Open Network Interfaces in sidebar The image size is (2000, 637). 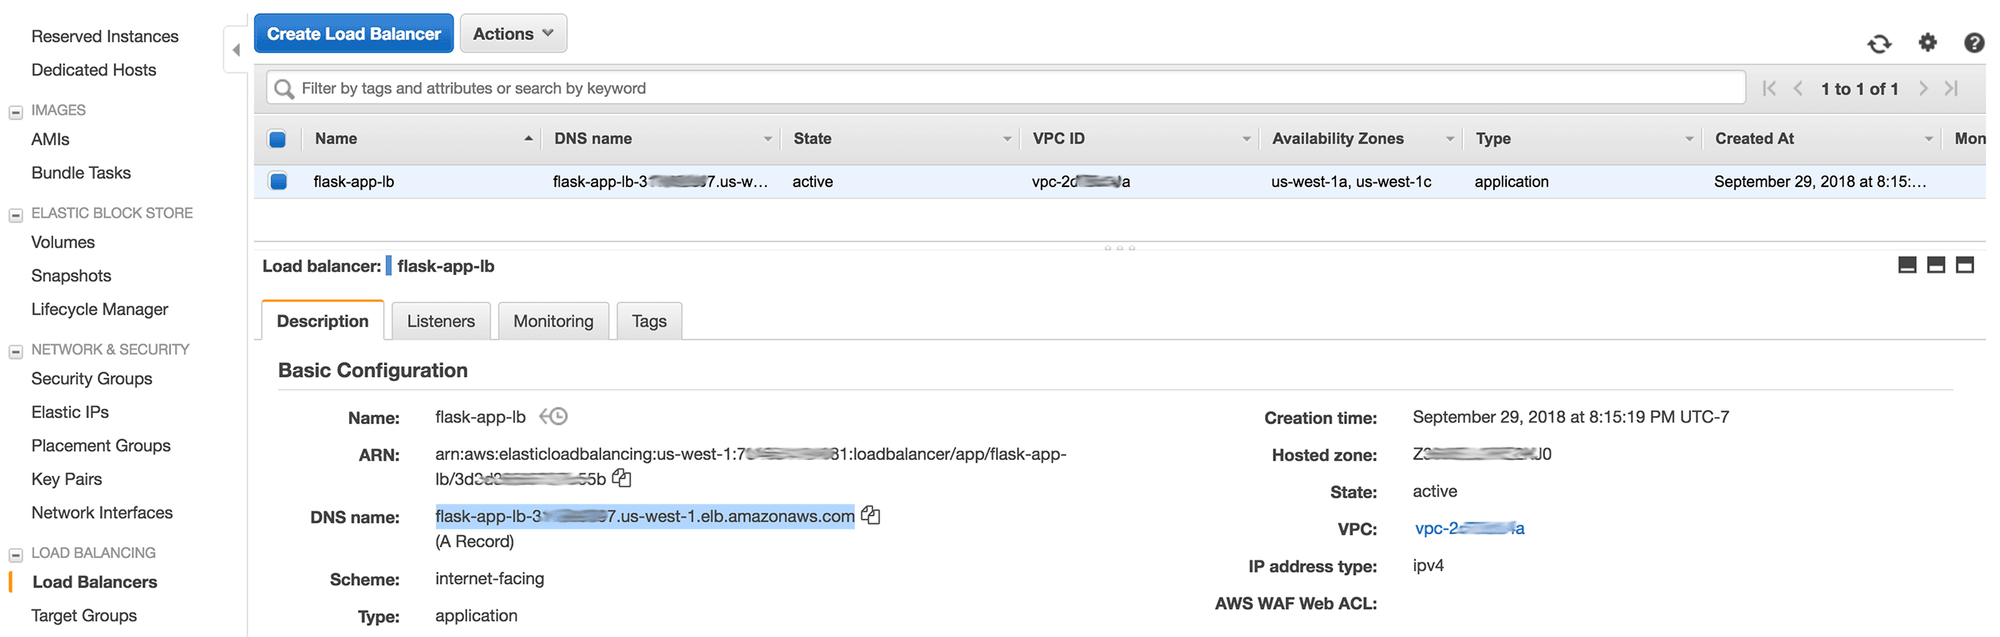[x=102, y=513]
